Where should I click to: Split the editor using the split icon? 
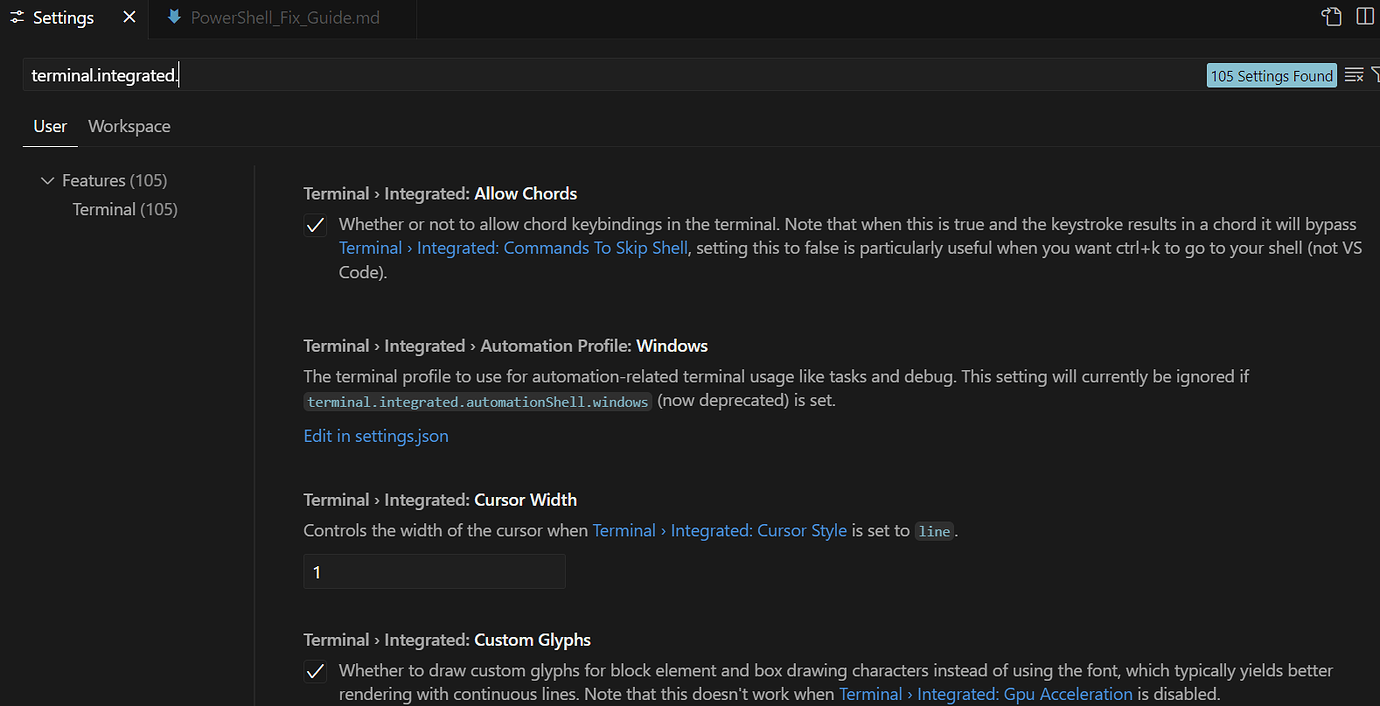1365,16
